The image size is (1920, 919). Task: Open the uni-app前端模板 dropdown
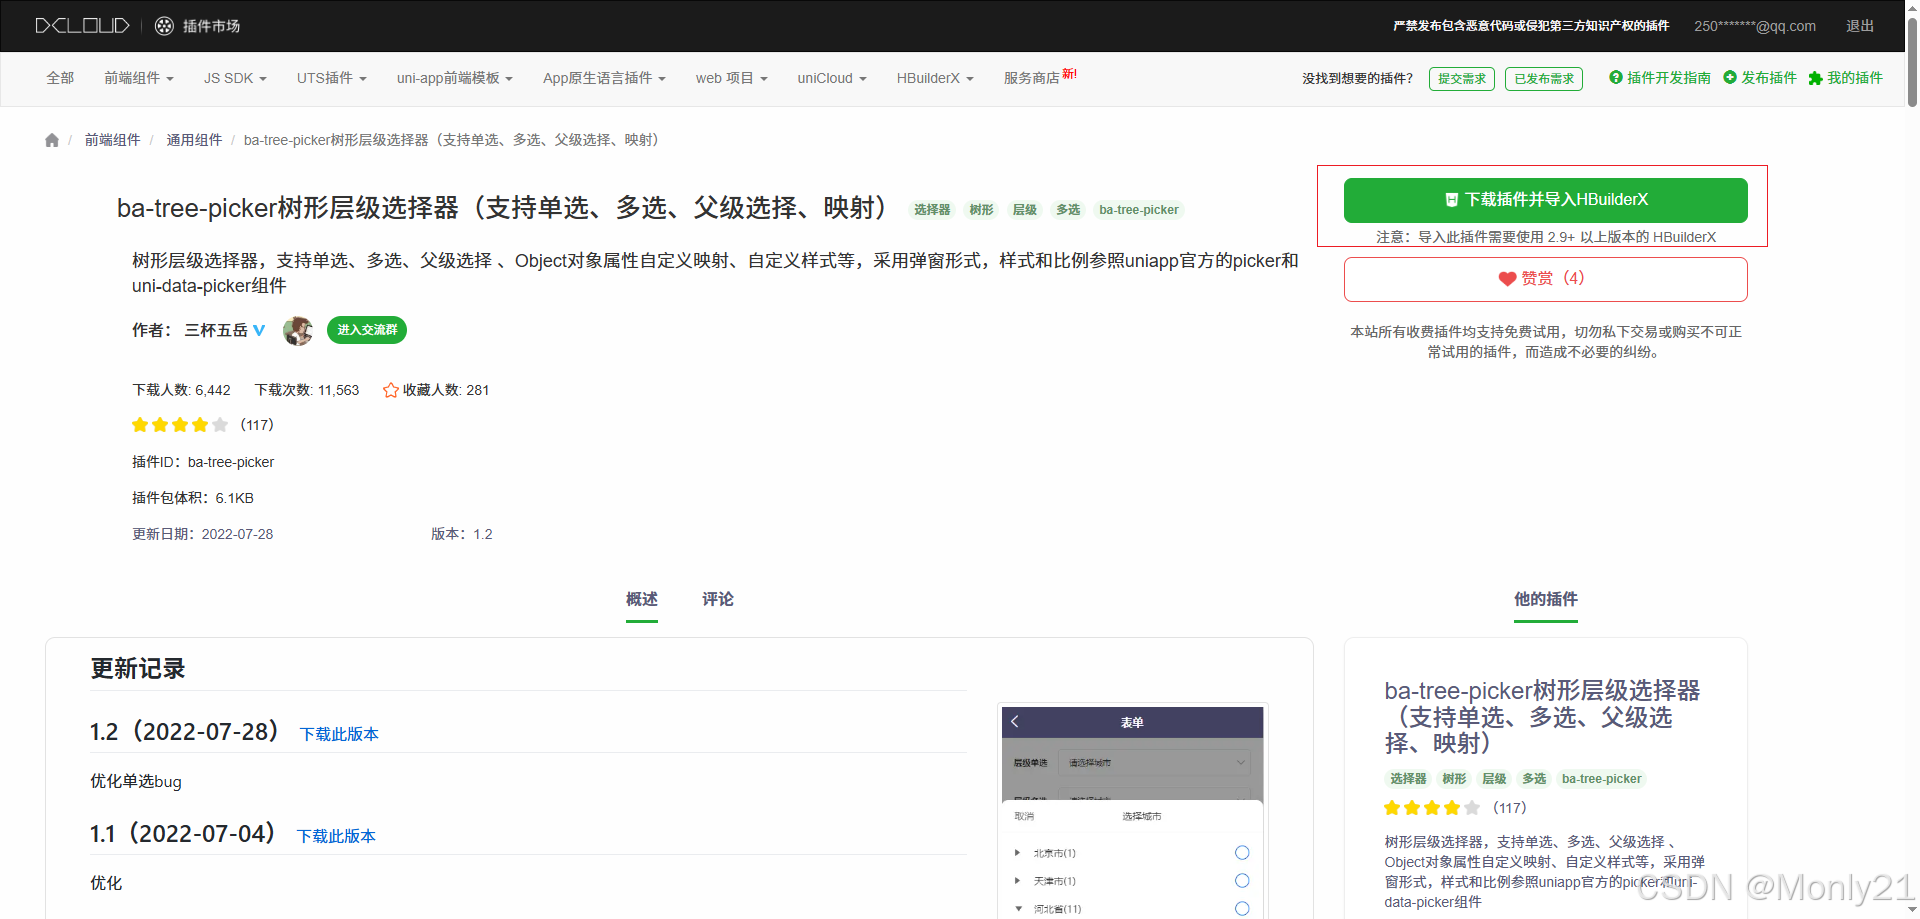[x=455, y=78]
